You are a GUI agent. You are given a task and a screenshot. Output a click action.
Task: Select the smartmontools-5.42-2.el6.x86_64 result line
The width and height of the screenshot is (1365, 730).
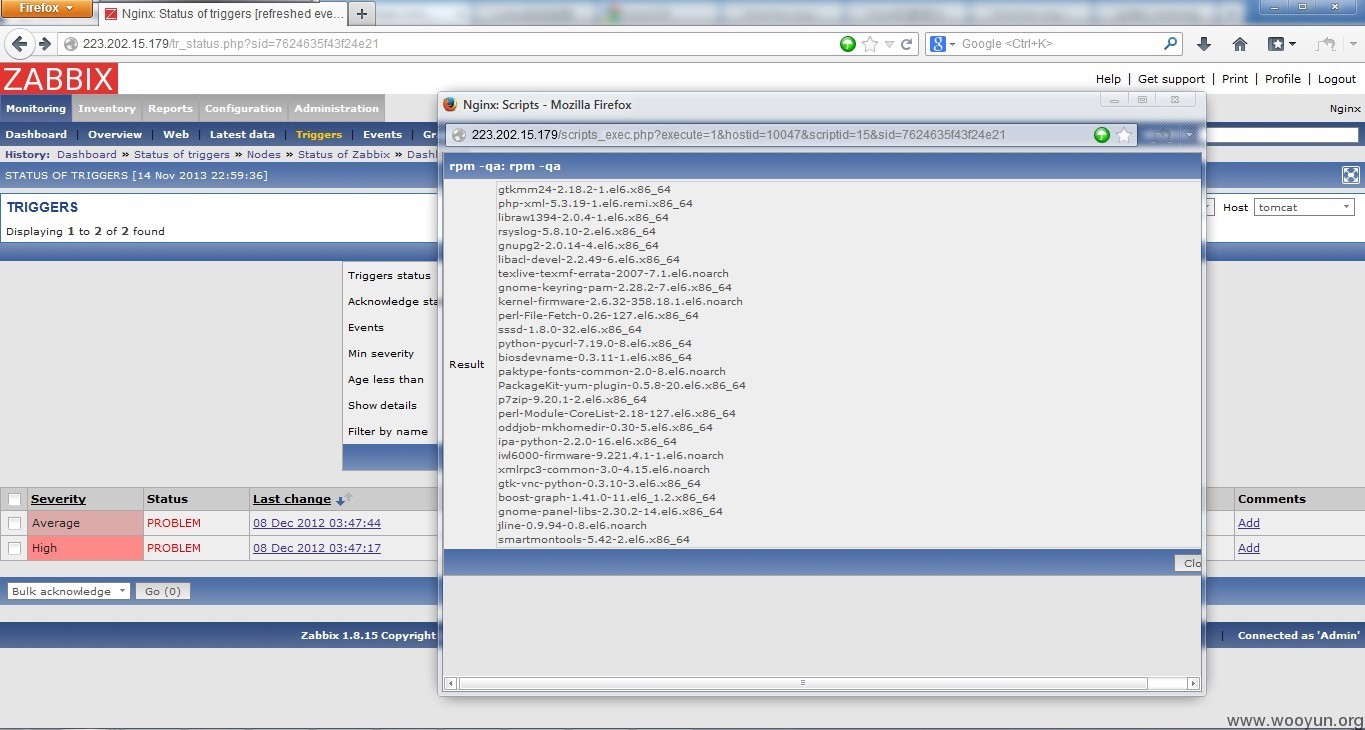(594, 539)
